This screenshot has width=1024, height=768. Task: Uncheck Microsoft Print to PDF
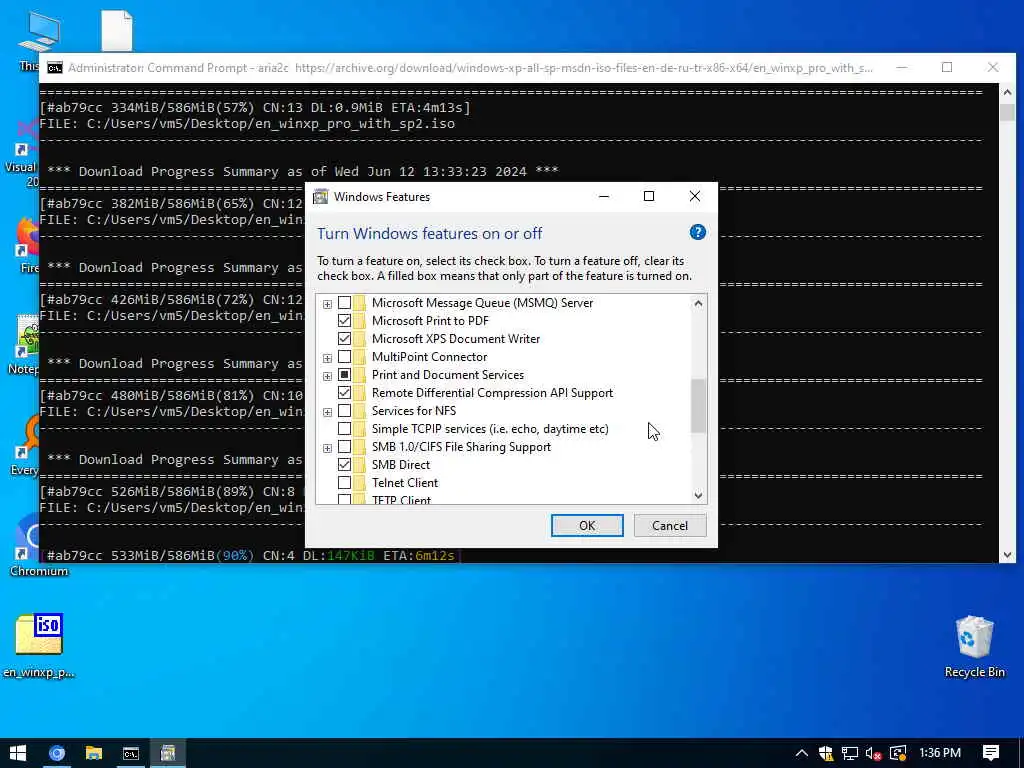pyautogui.click(x=344, y=321)
